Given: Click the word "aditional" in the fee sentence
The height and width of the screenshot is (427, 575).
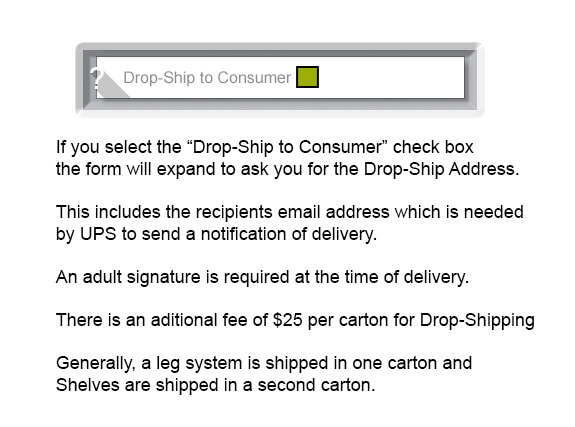Looking at the screenshot, I should (x=184, y=320).
